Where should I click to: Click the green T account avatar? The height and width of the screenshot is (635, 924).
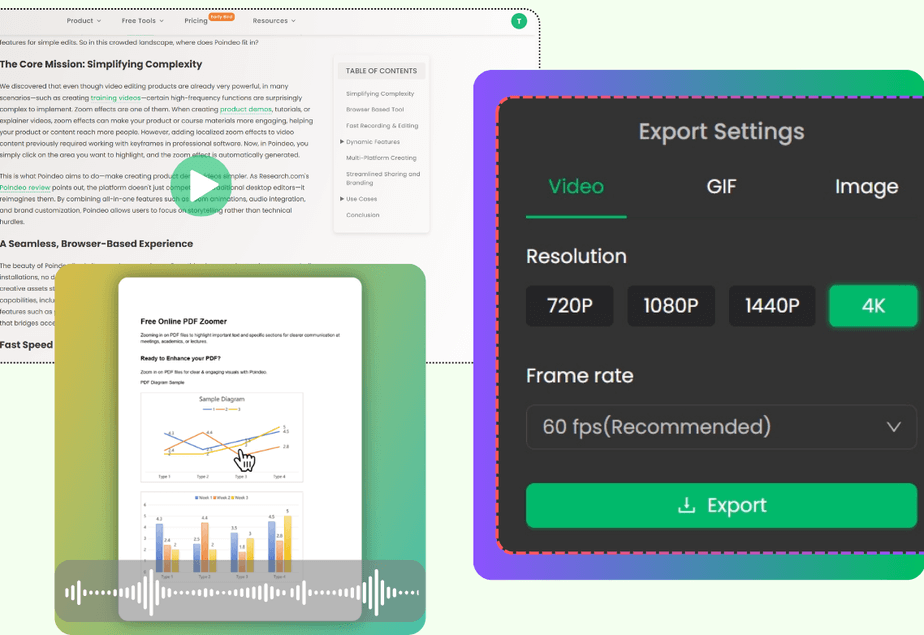[x=518, y=20]
